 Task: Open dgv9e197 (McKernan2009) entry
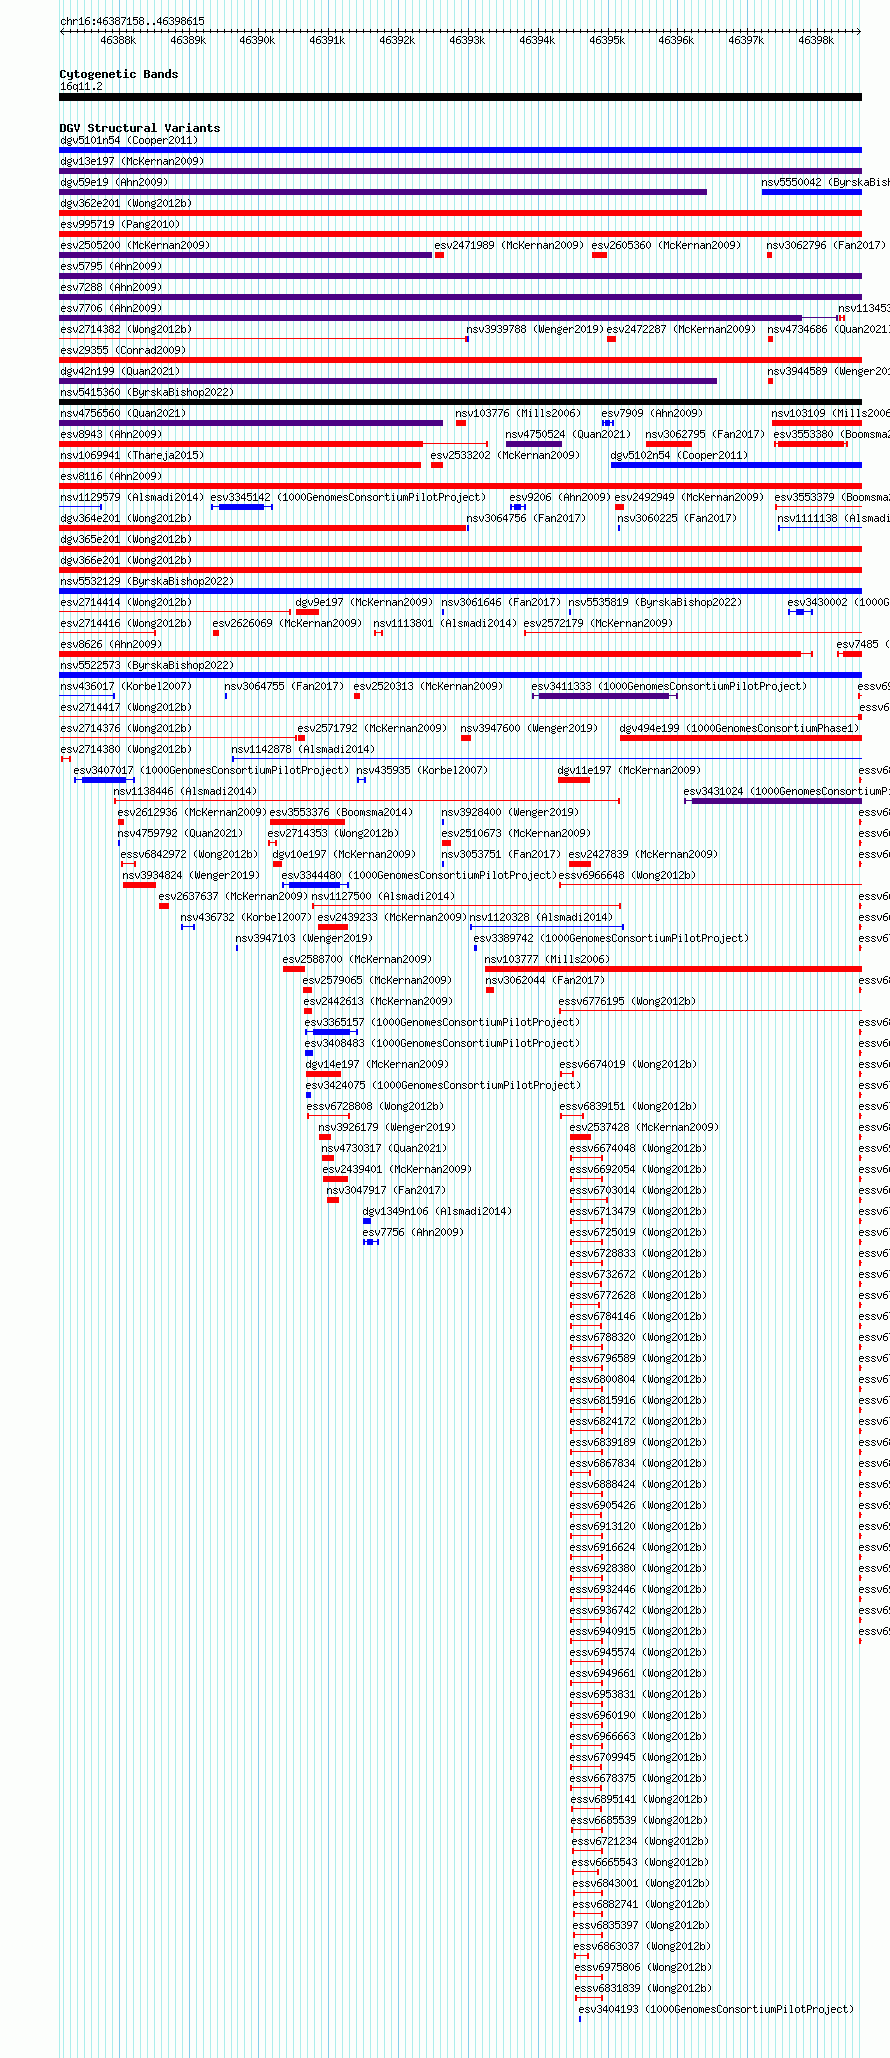click(364, 603)
